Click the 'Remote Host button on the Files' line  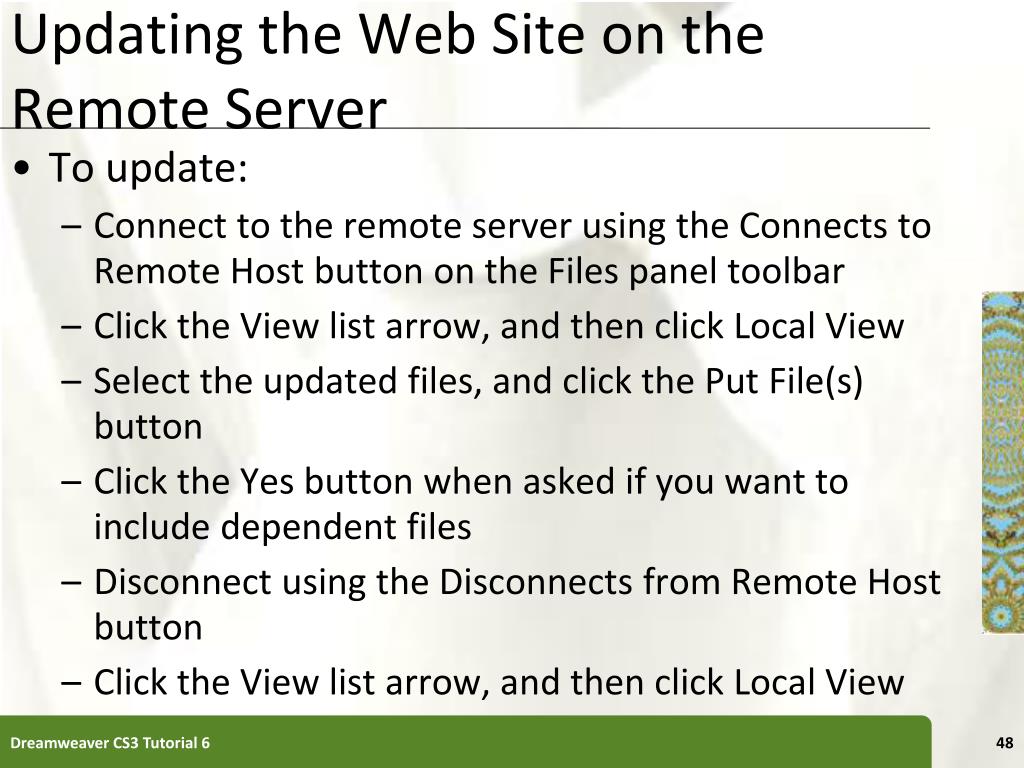[x=469, y=272]
